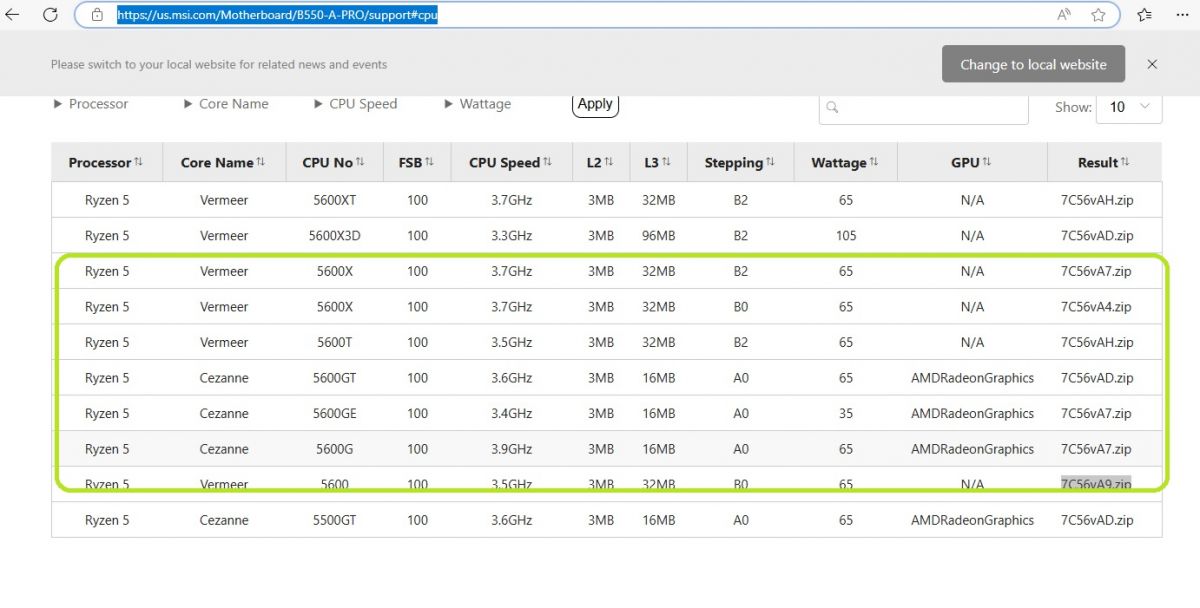
Task: Sort table by Processor column arrows
Action: [138, 162]
